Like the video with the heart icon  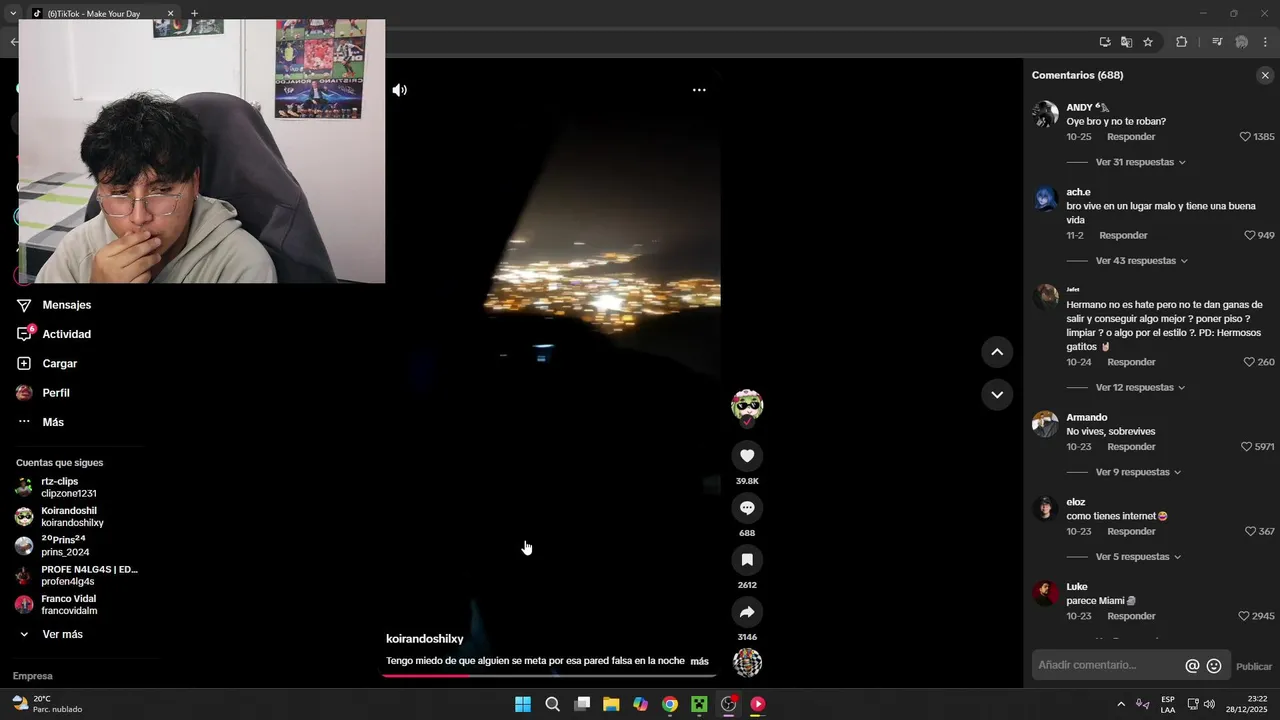[747, 456]
